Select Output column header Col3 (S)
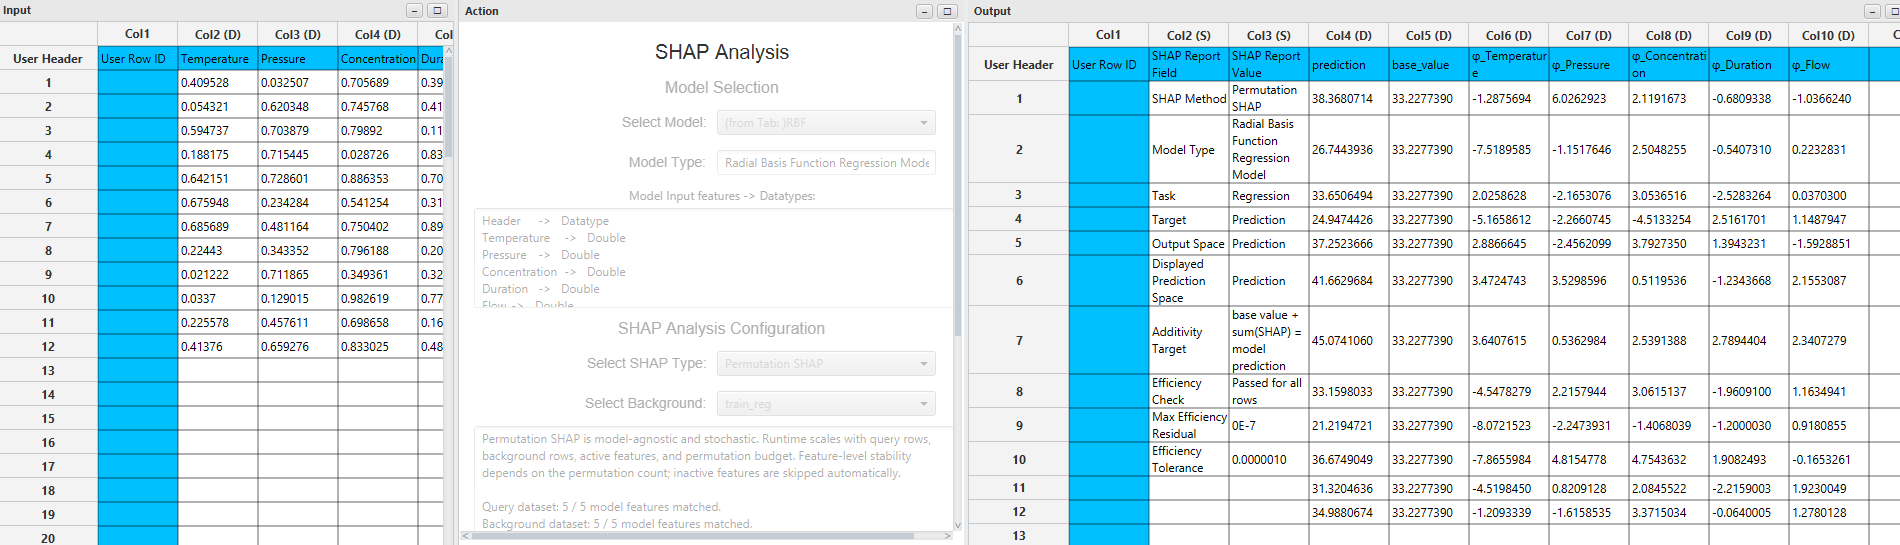This screenshot has width=1900, height=545. pos(1269,35)
